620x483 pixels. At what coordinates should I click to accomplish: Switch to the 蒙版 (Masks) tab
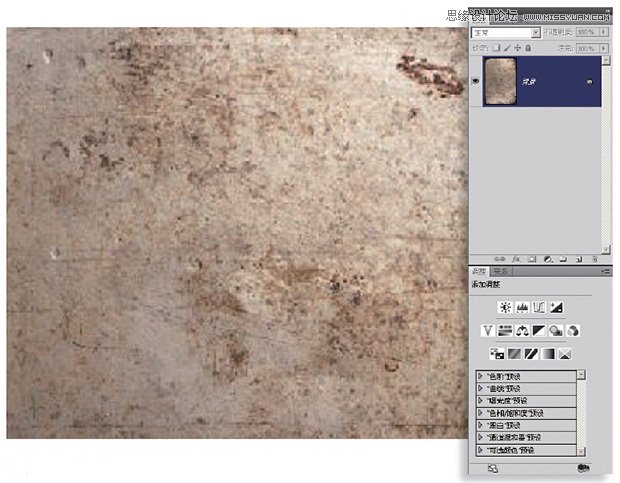coord(501,272)
